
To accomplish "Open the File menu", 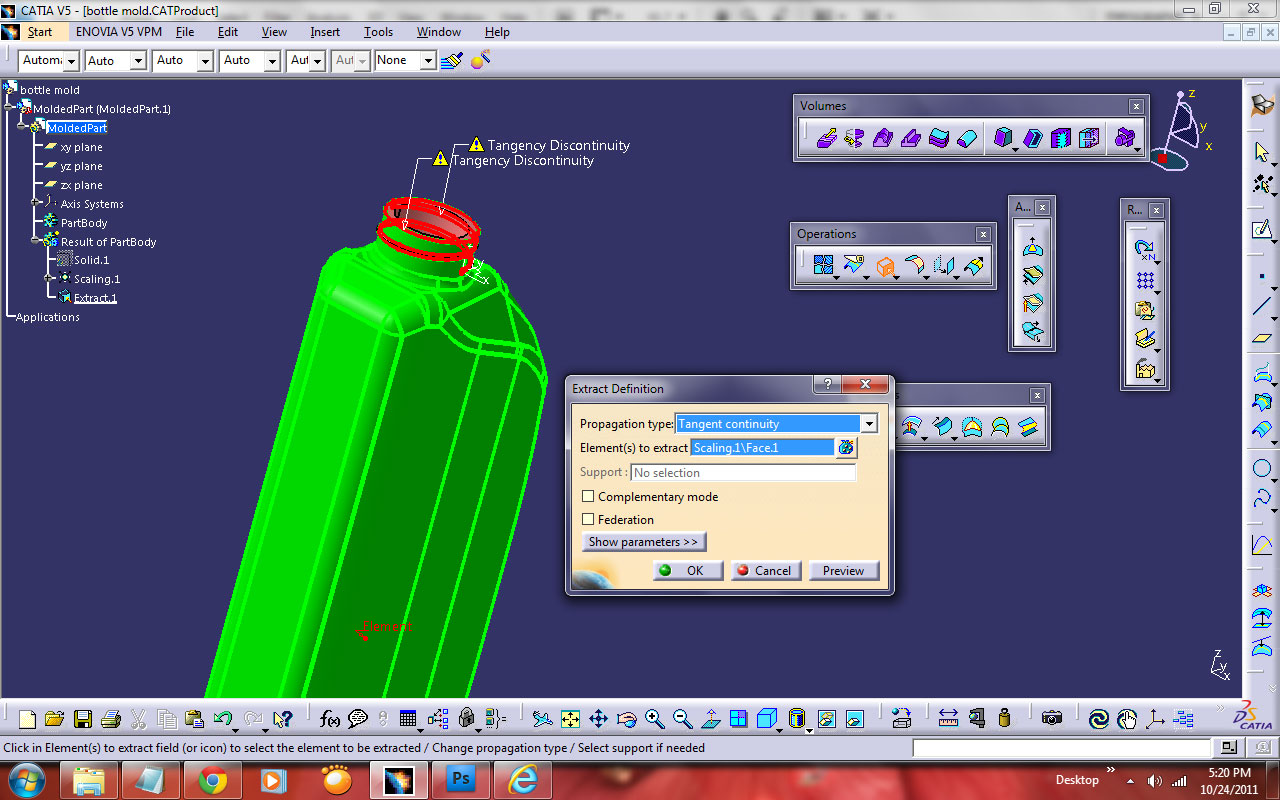I will 185,32.
